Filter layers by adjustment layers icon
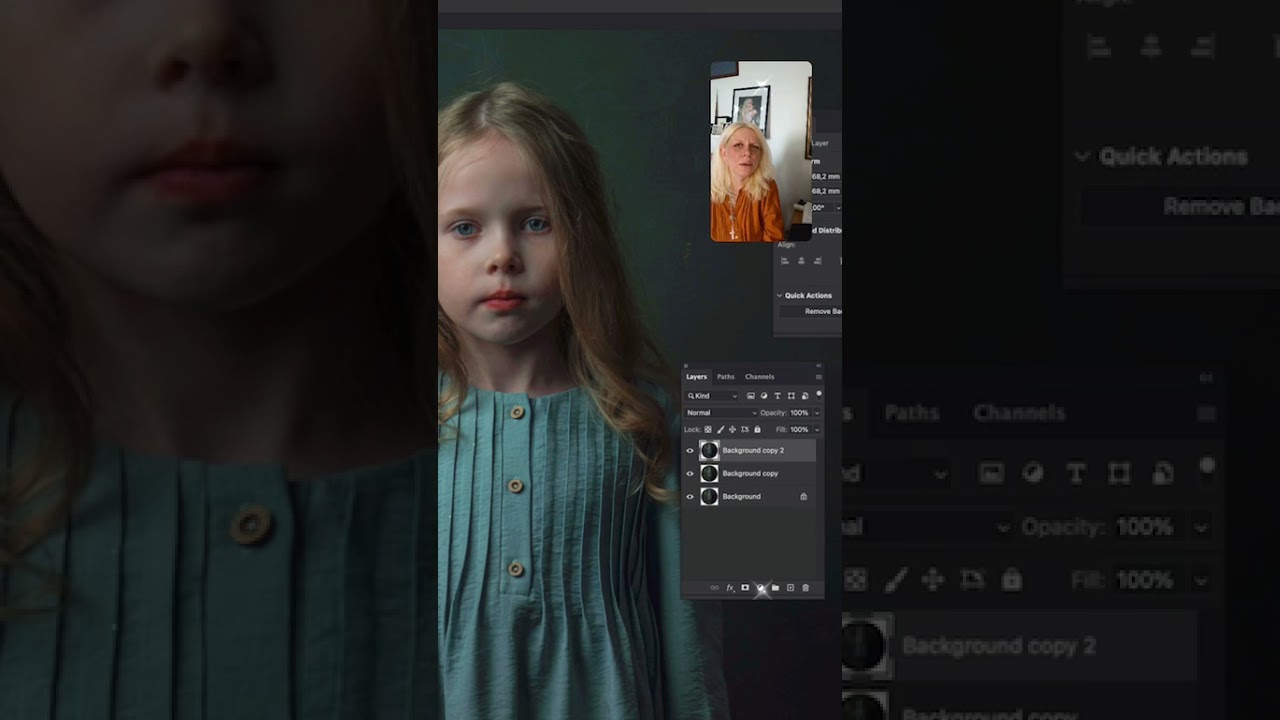The width and height of the screenshot is (1280, 720). [764, 396]
